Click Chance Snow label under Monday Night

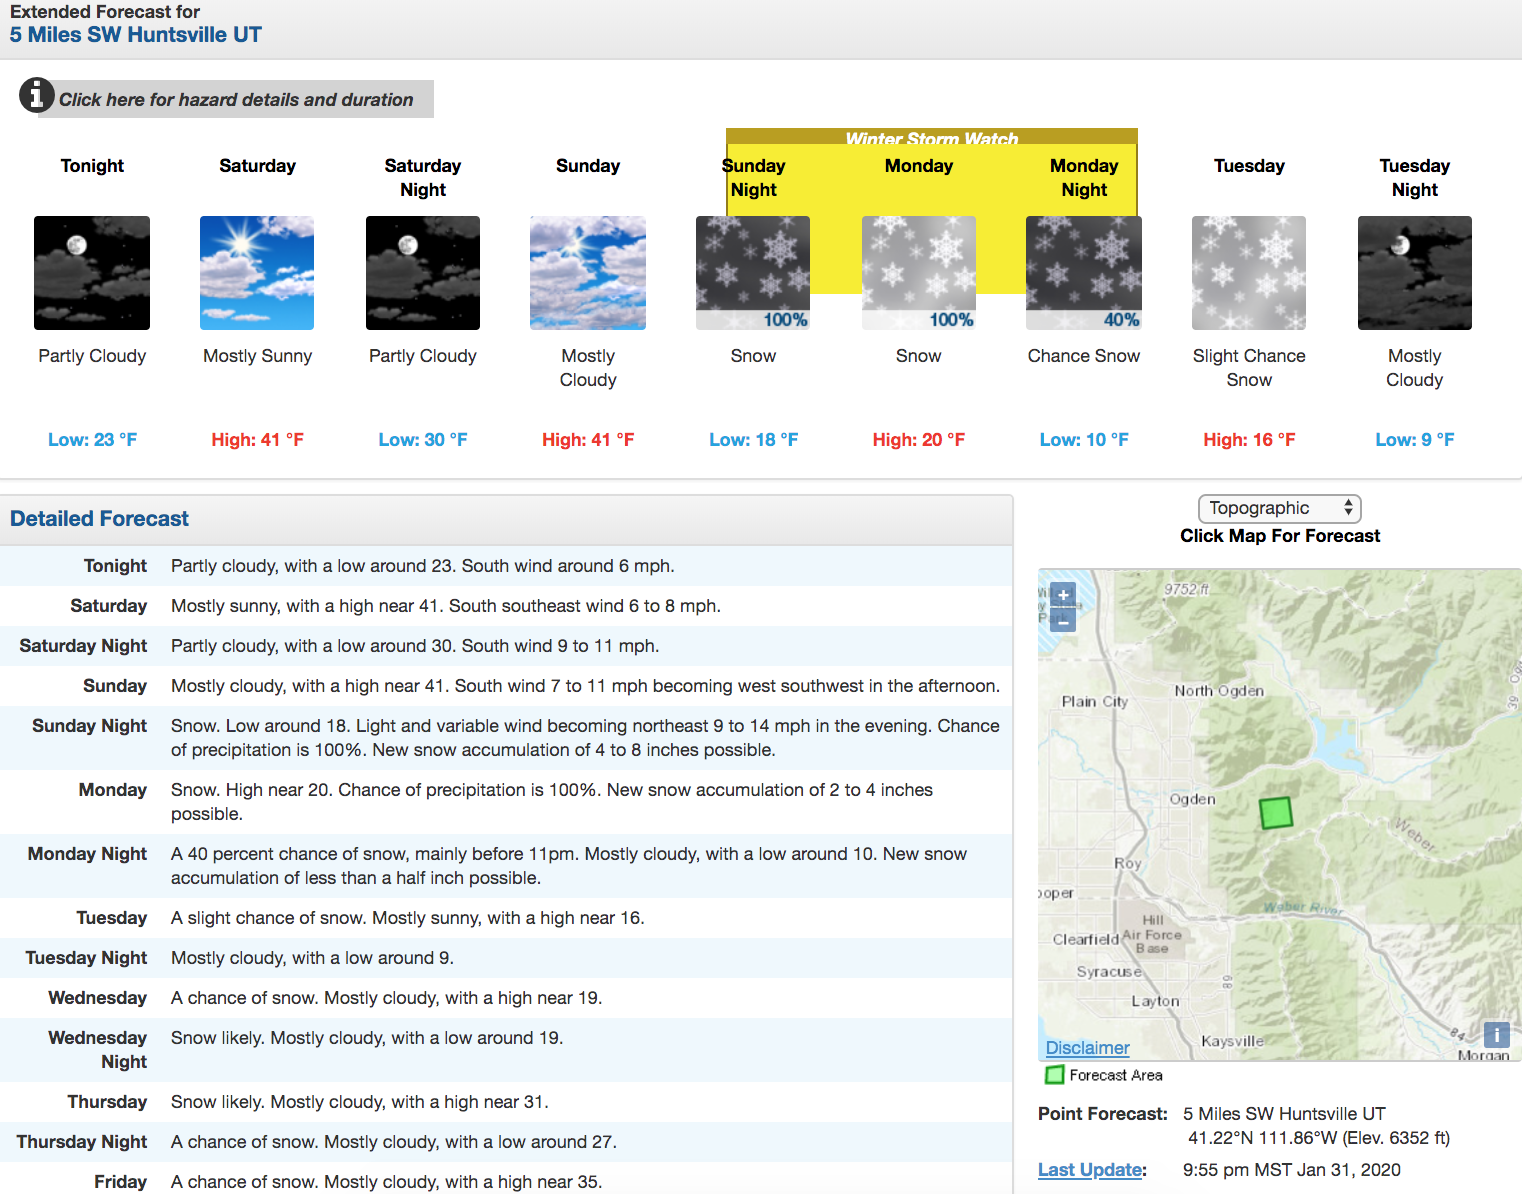1084,356
